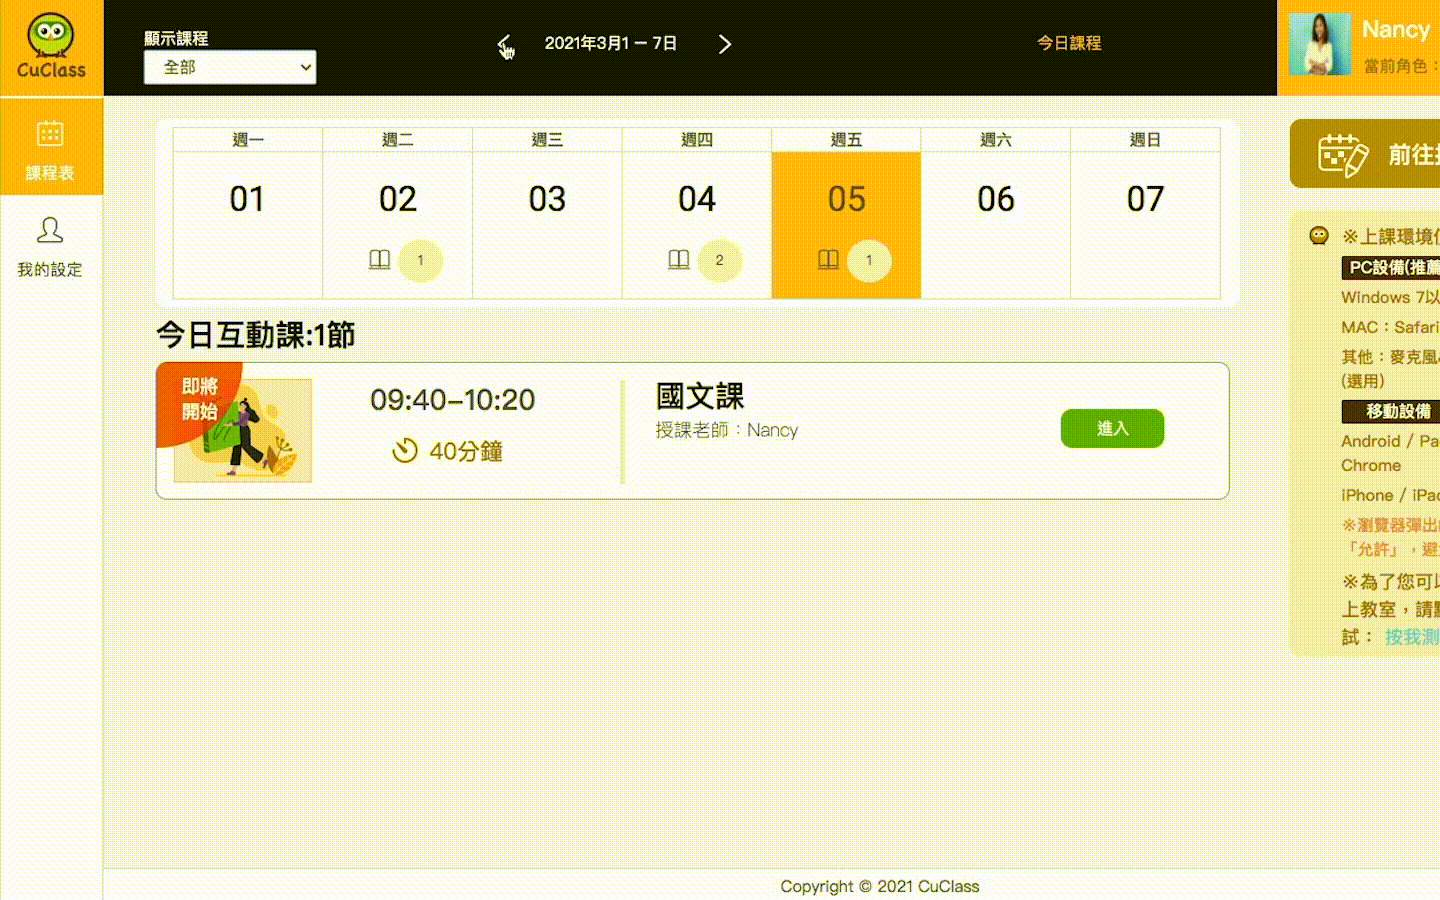Expand the 顯示課程 dropdown set to 全部
This screenshot has width=1440, height=900.
point(230,67)
